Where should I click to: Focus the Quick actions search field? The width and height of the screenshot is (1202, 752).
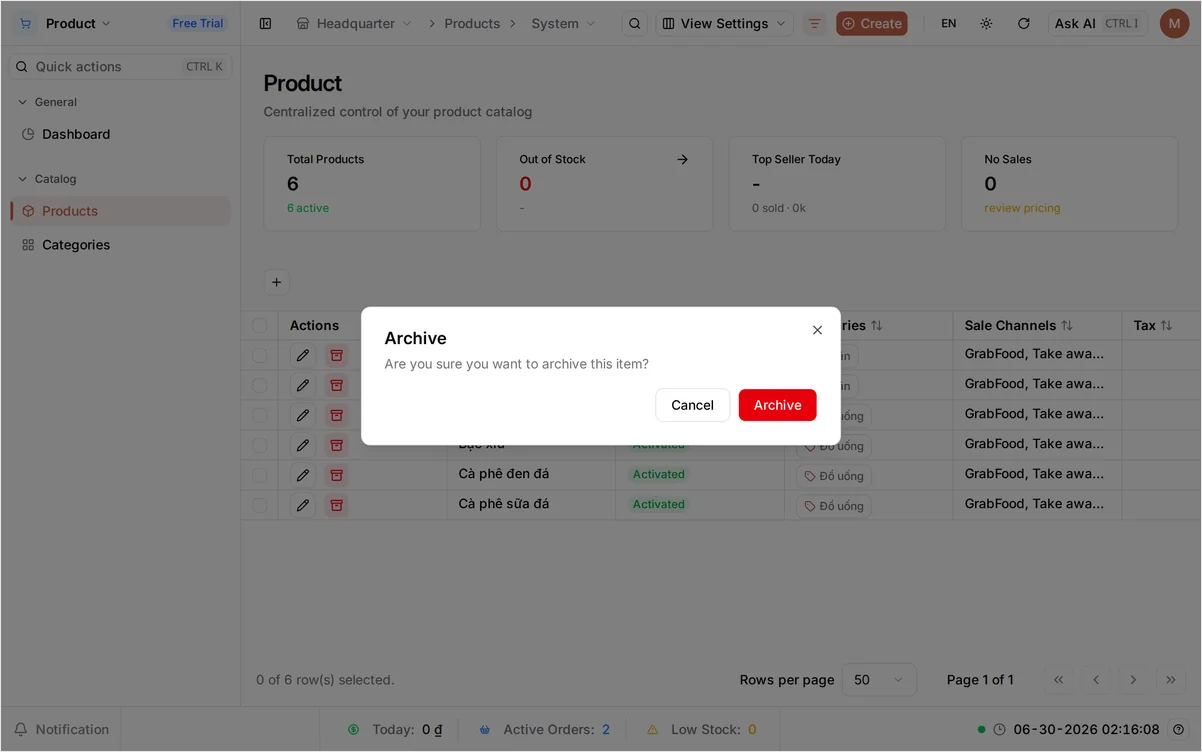(120, 67)
